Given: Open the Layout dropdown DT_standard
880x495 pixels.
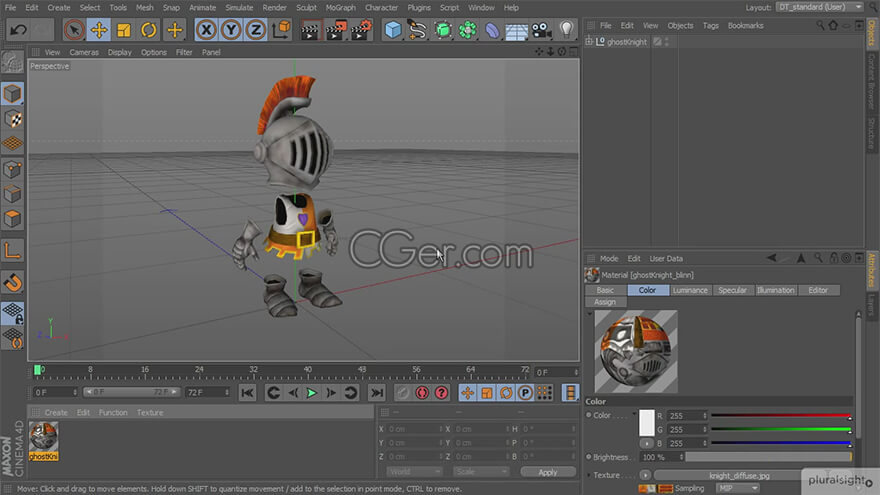Looking at the screenshot, I should point(819,7).
